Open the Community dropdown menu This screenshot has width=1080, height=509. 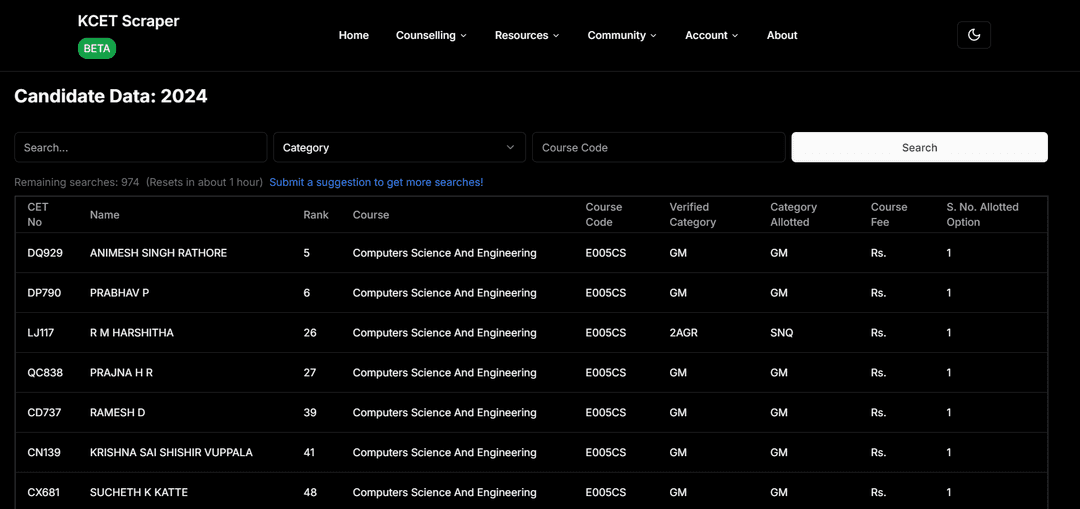[x=621, y=35]
